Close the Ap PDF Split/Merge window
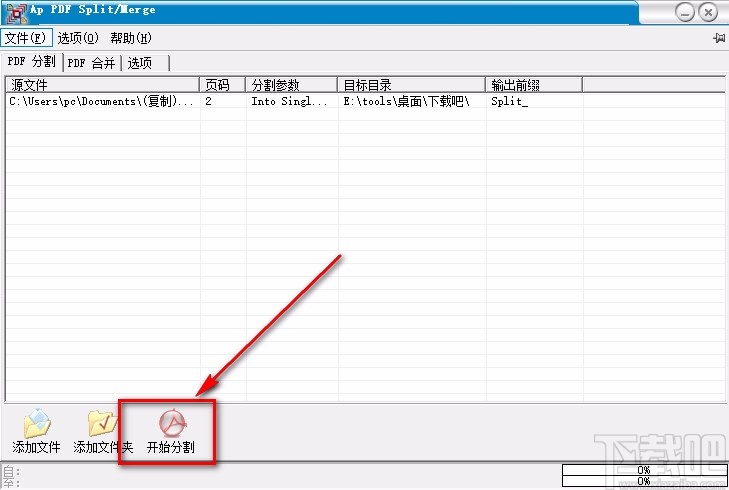This screenshot has height=490, width=729. pyautogui.click(x=709, y=13)
